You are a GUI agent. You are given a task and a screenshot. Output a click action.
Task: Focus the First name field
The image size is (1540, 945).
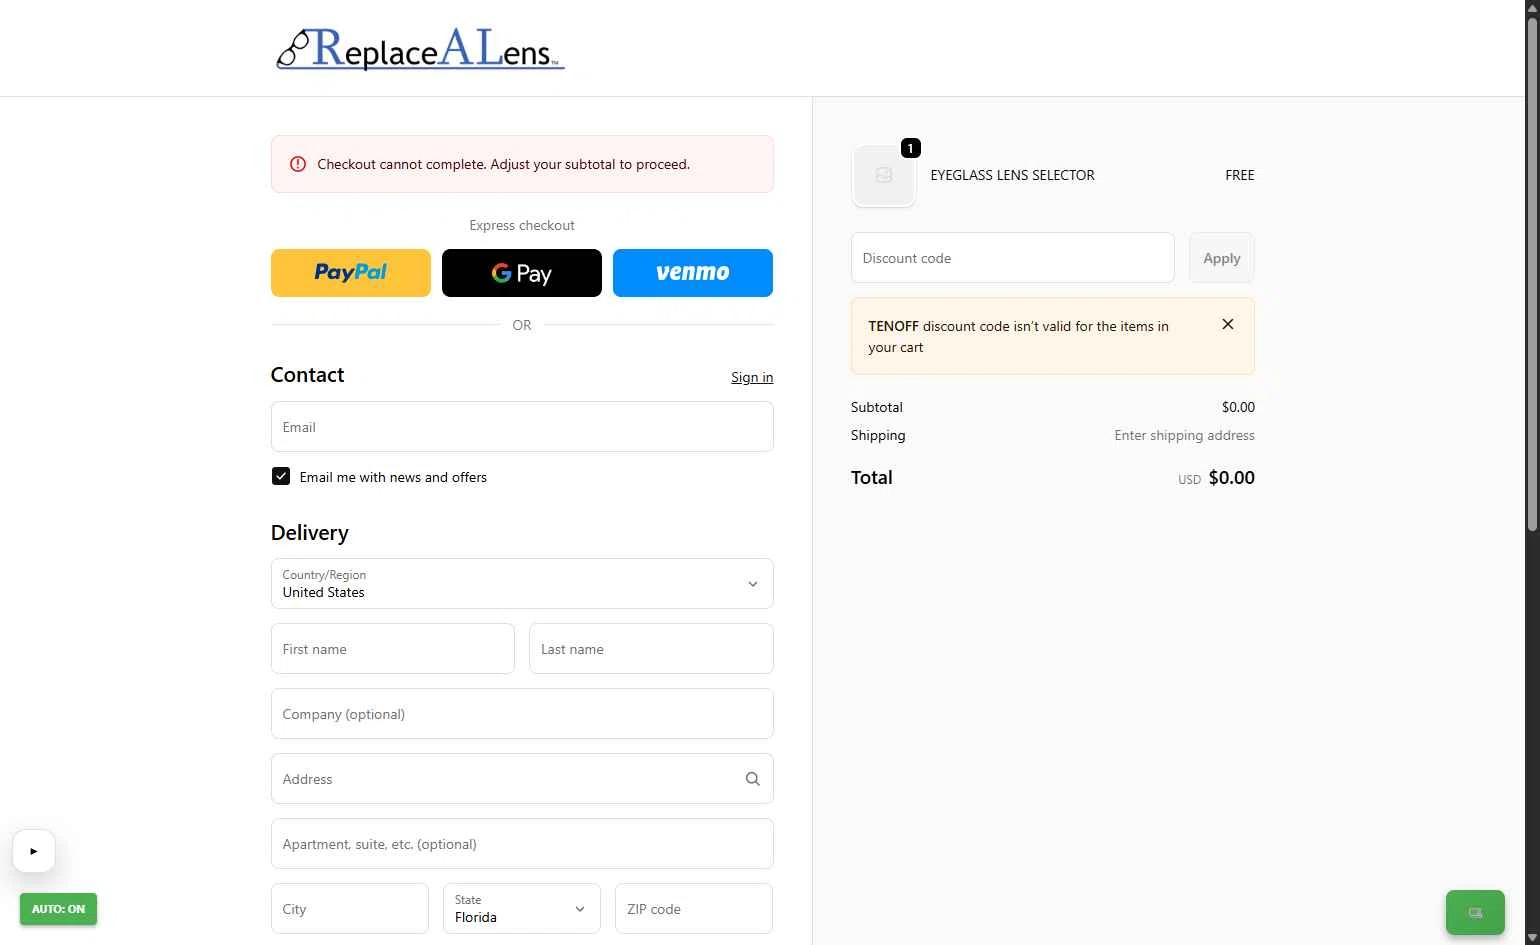[x=393, y=649]
